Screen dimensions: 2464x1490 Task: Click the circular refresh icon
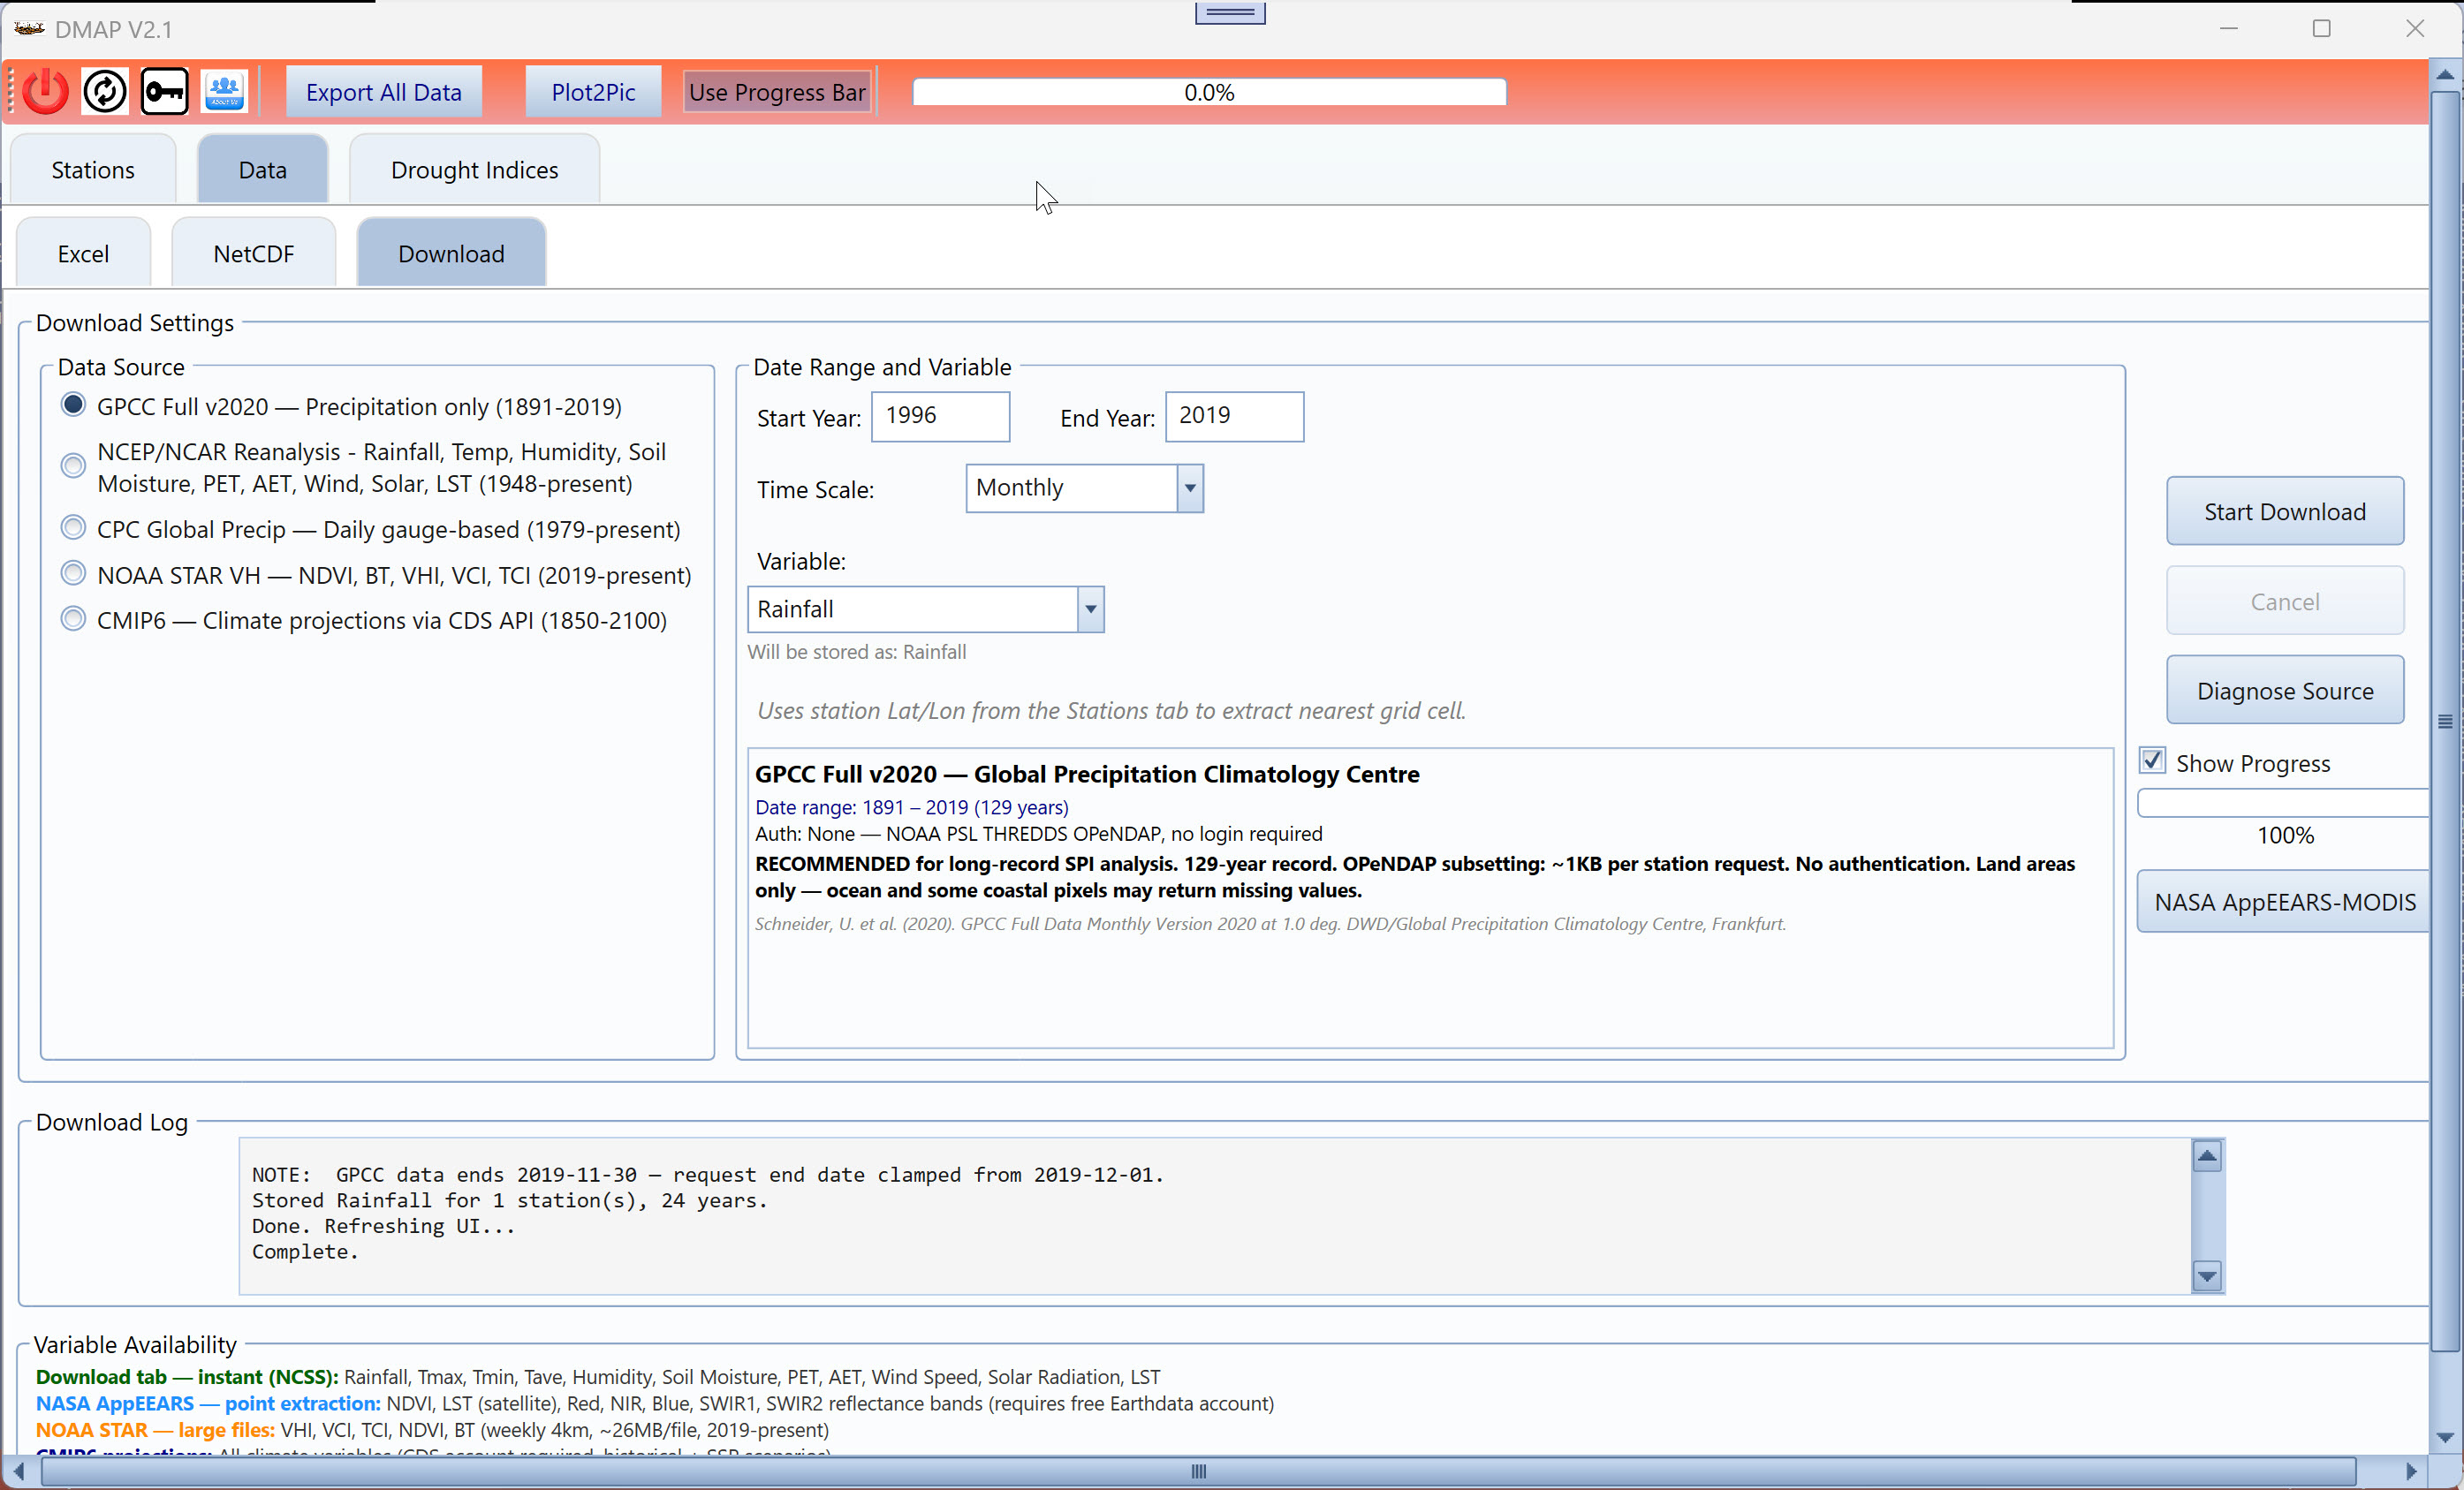105,92
